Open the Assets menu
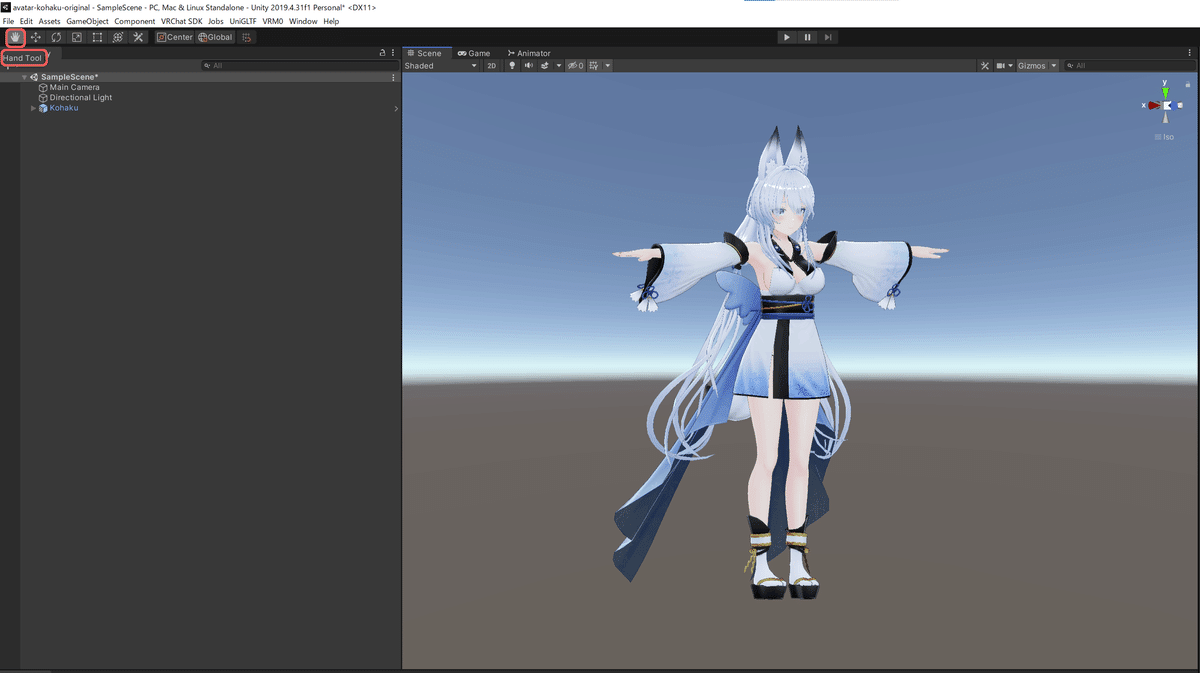Screen dimensions: 1200x673 click(x=50, y=21)
